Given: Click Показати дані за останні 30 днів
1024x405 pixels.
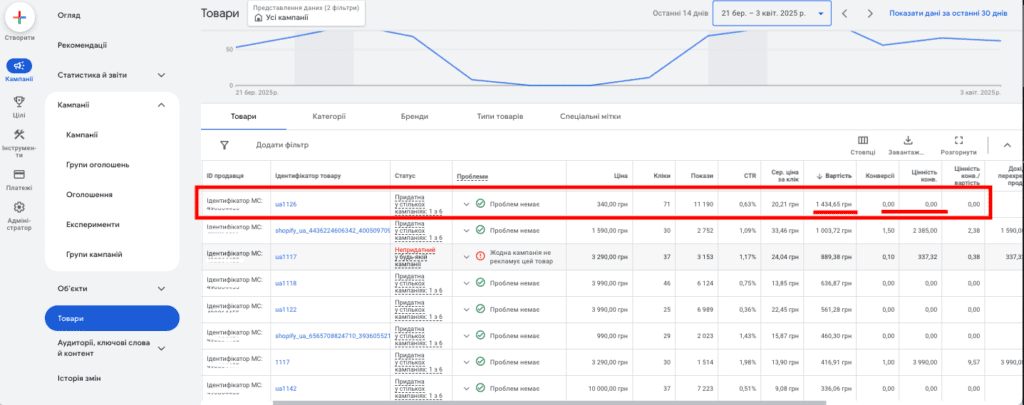Looking at the screenshot, I should click(948, 13).
